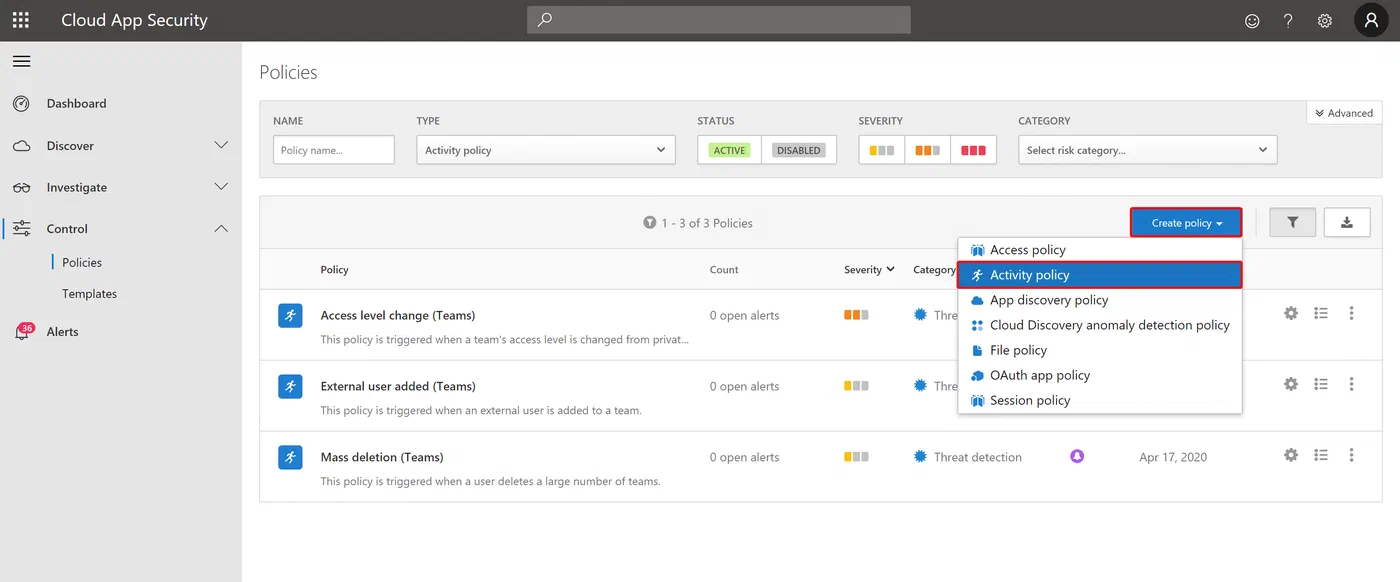Click the export download button
This screenshot has height=582, width=1400.
click(1347, 223)
